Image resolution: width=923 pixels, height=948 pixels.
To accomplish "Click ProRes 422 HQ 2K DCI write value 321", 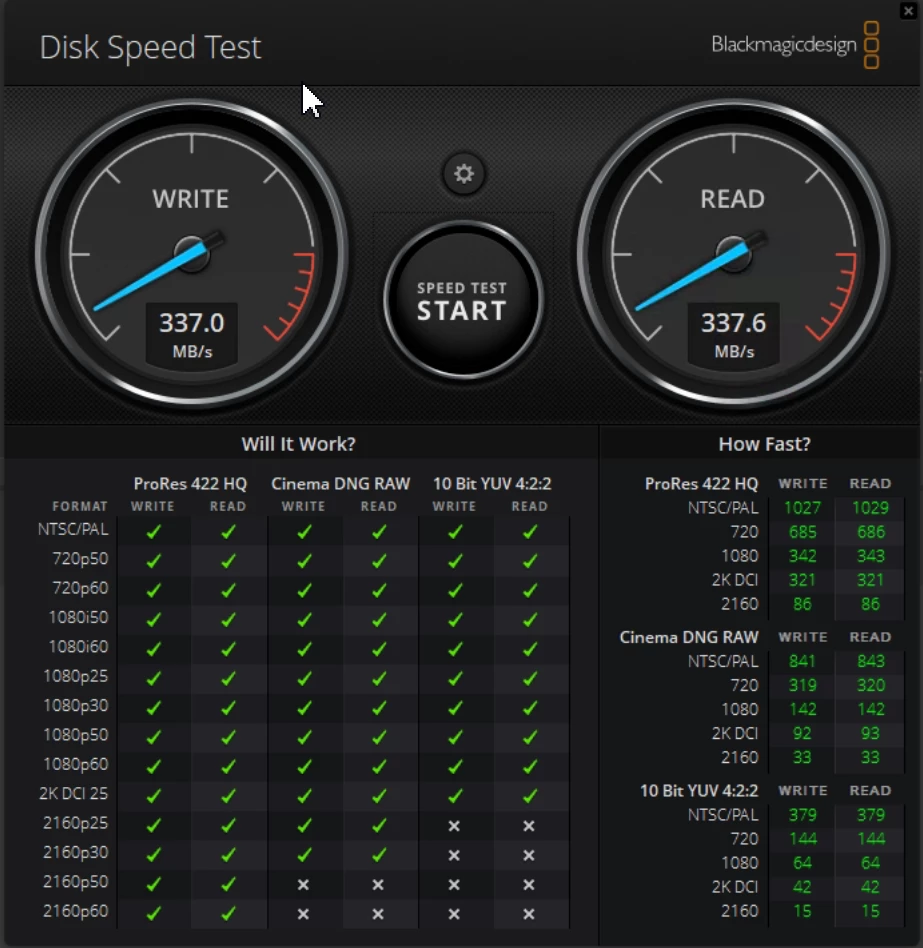I will pos(803,580).
